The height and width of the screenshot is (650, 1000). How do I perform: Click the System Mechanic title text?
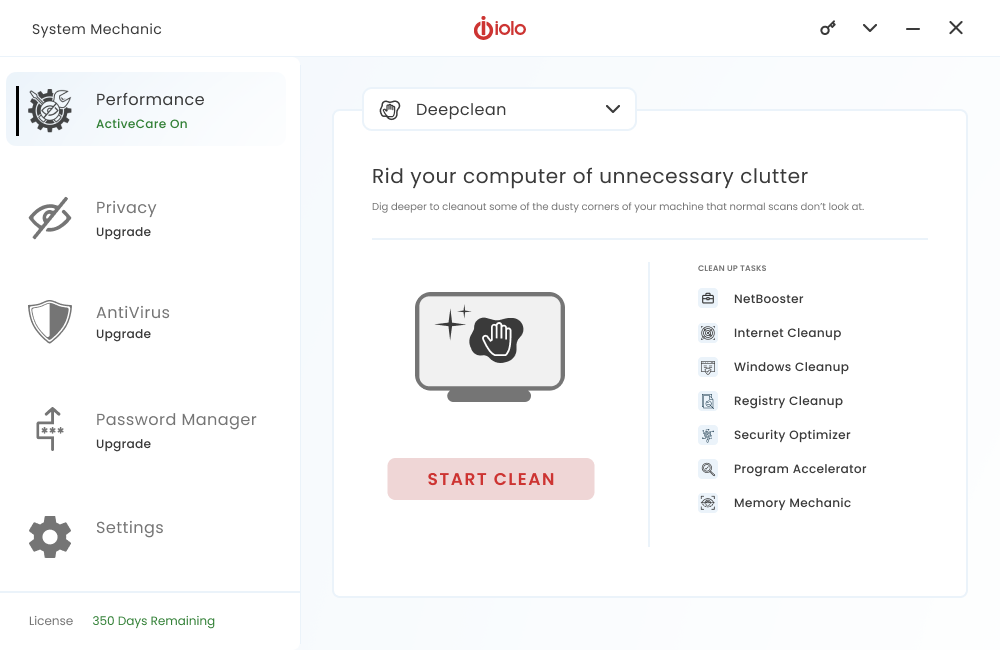coord(97,29)
